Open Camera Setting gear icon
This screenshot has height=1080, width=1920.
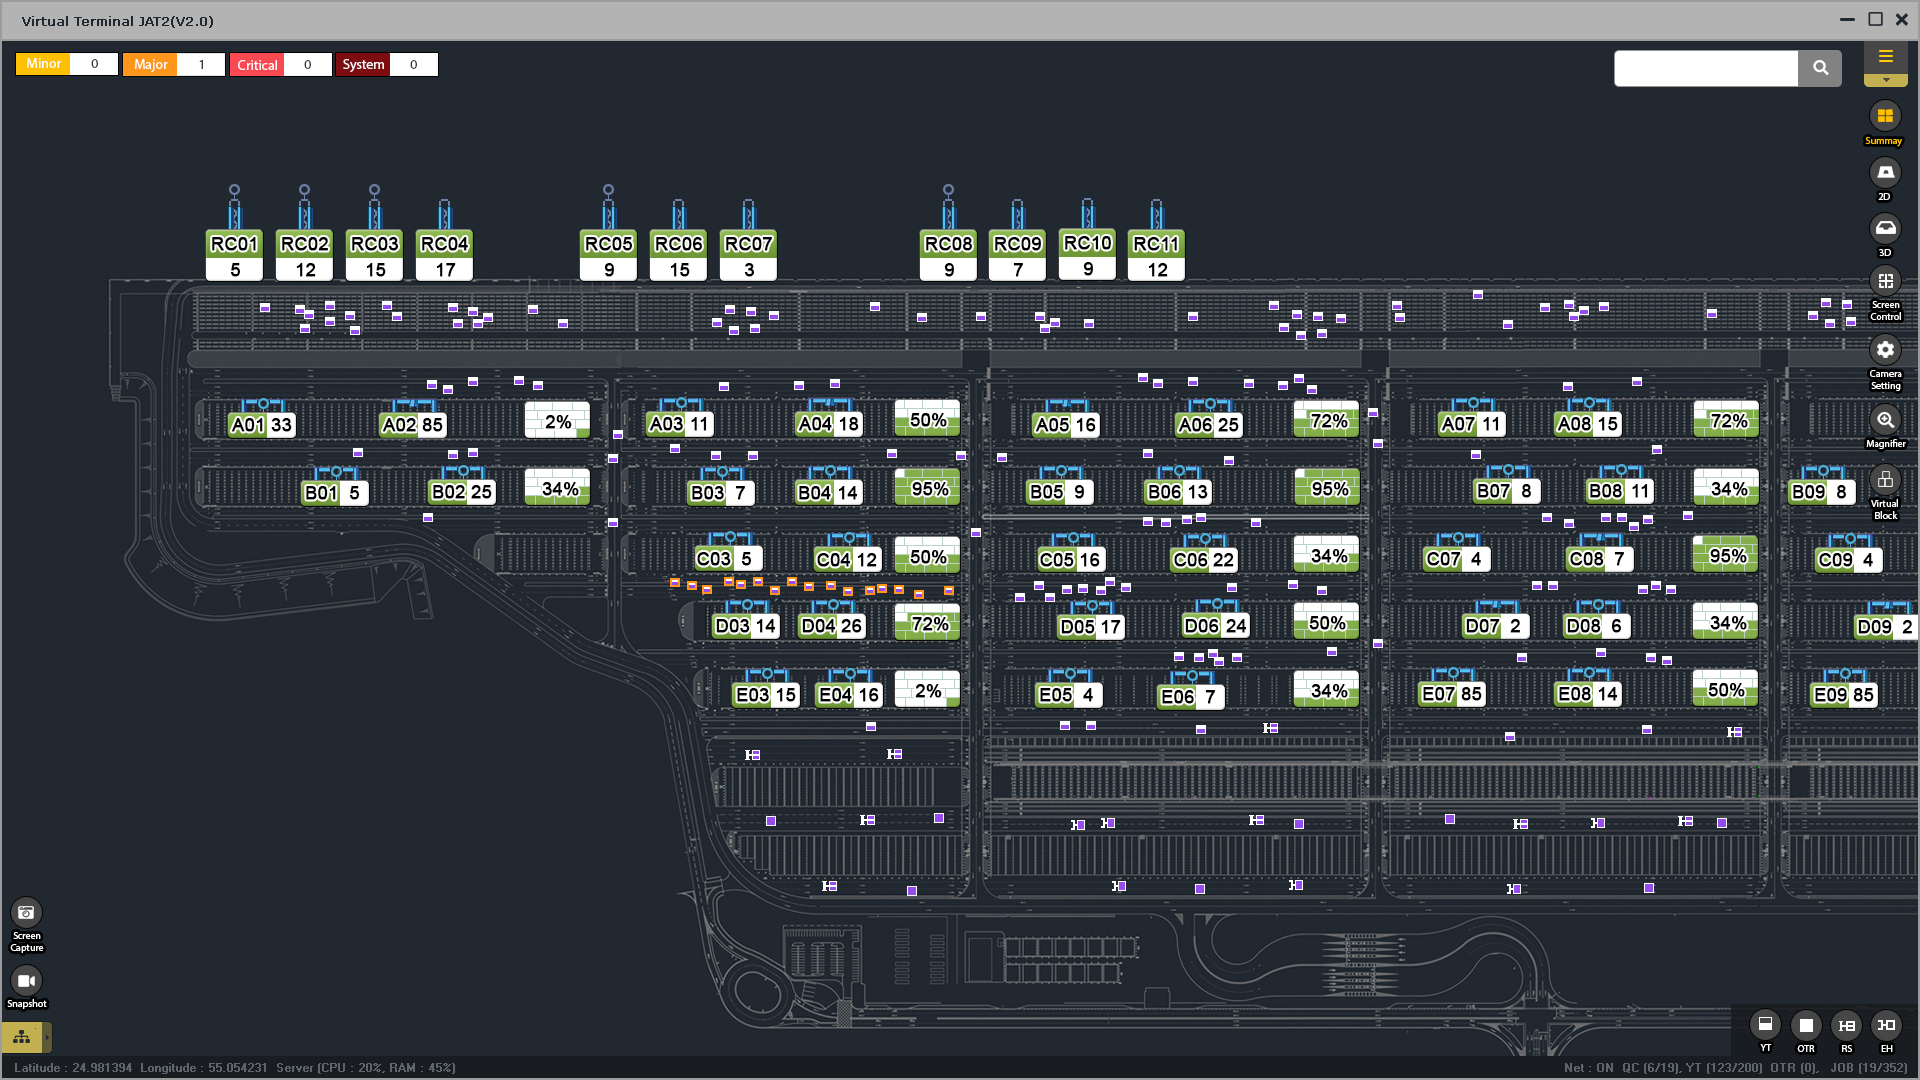1884,350
